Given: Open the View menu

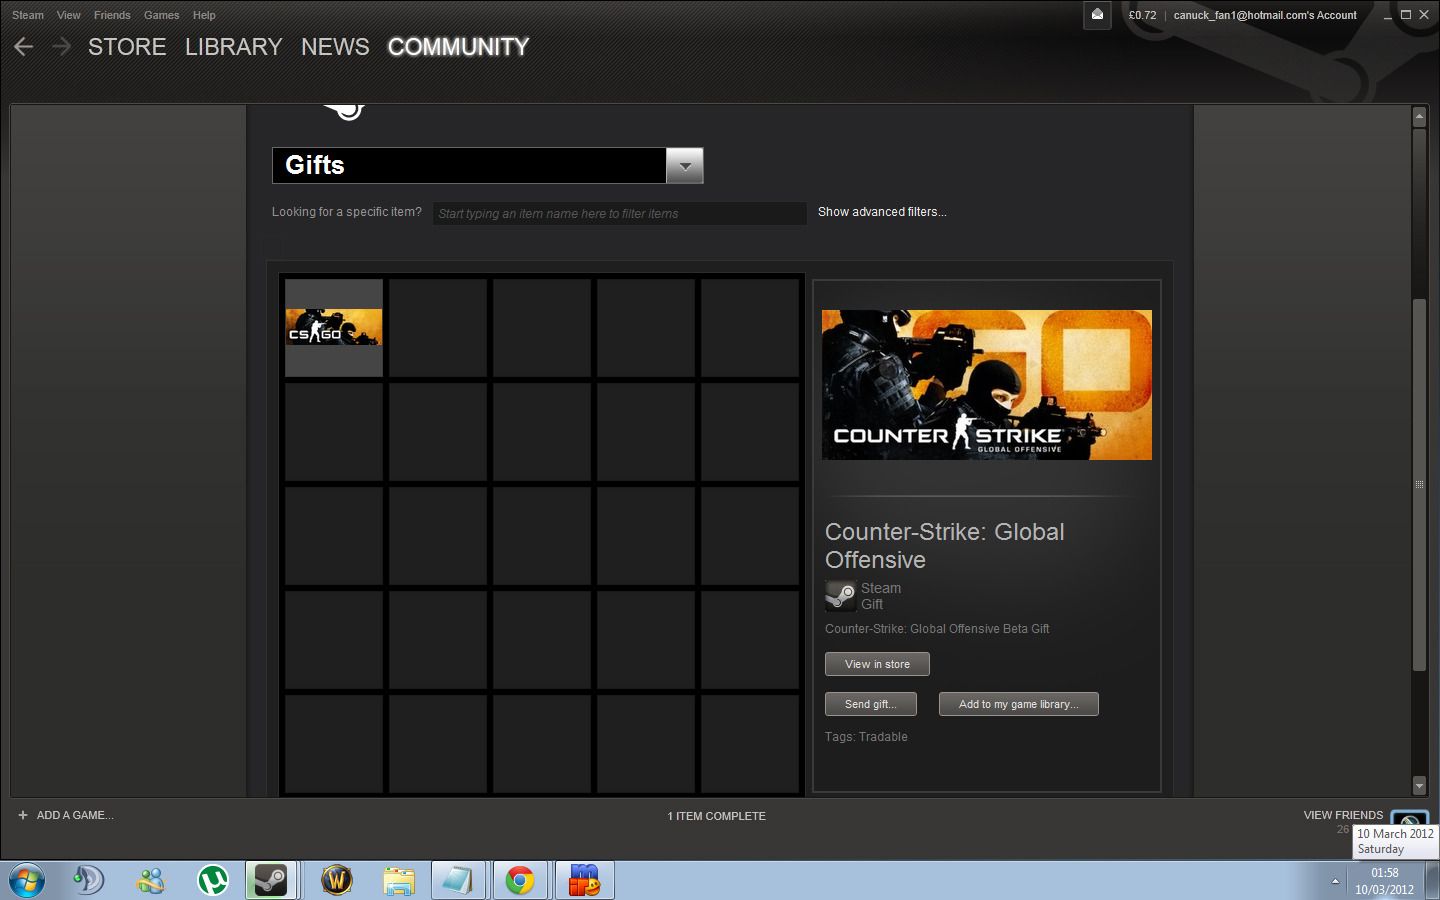Looking at the screenshot, I should [69, 15].
